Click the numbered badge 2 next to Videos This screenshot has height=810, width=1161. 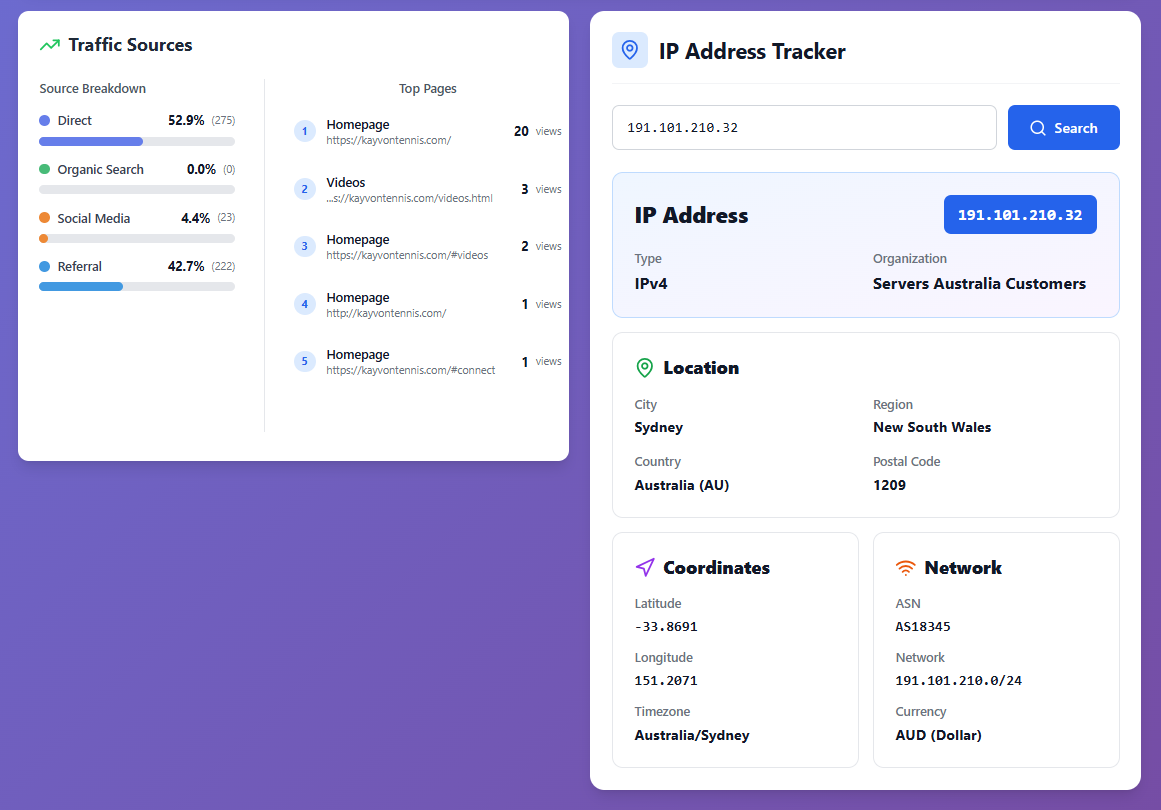(x=304, y=188)
